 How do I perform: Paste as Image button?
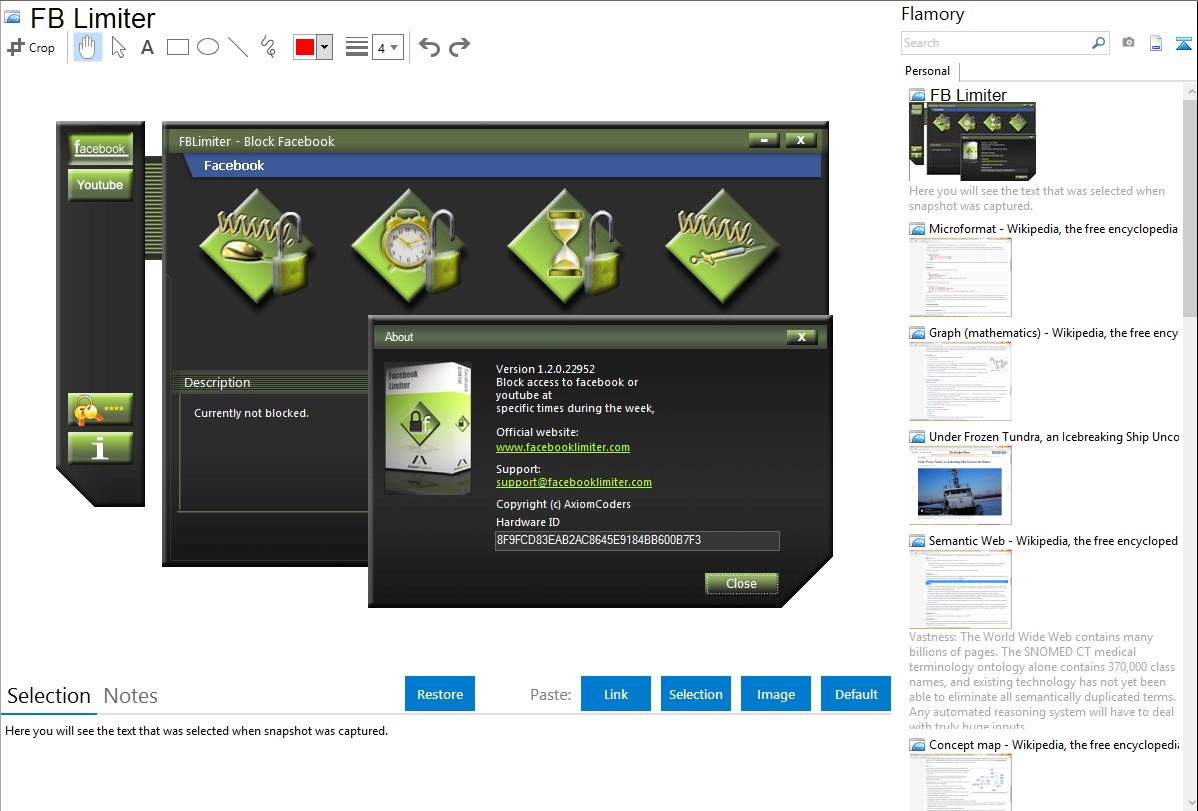pos(775,694)
